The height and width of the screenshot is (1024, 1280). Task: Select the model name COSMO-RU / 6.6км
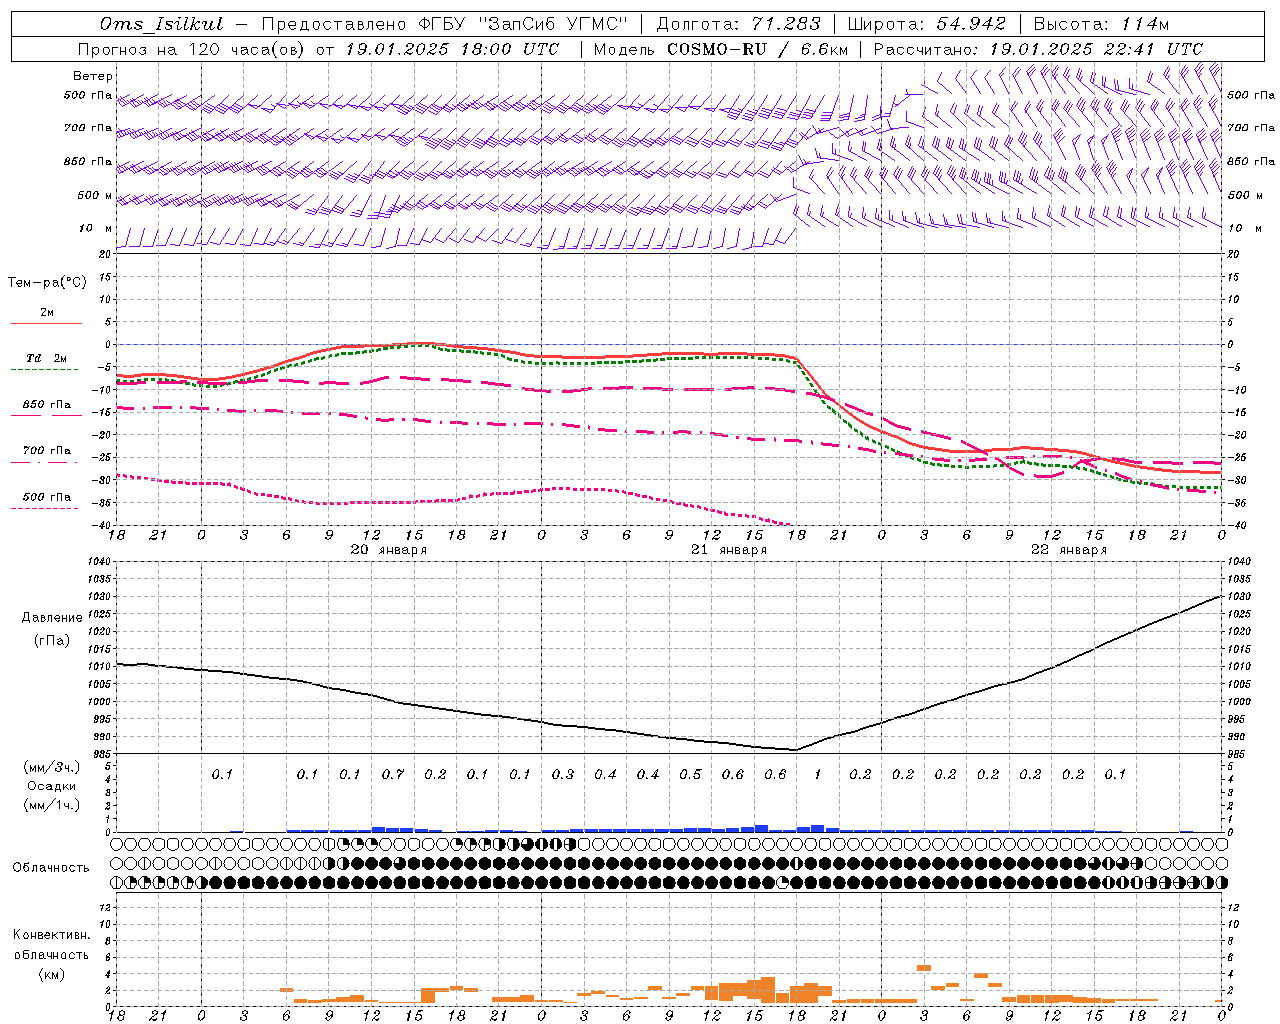point(757,49)
